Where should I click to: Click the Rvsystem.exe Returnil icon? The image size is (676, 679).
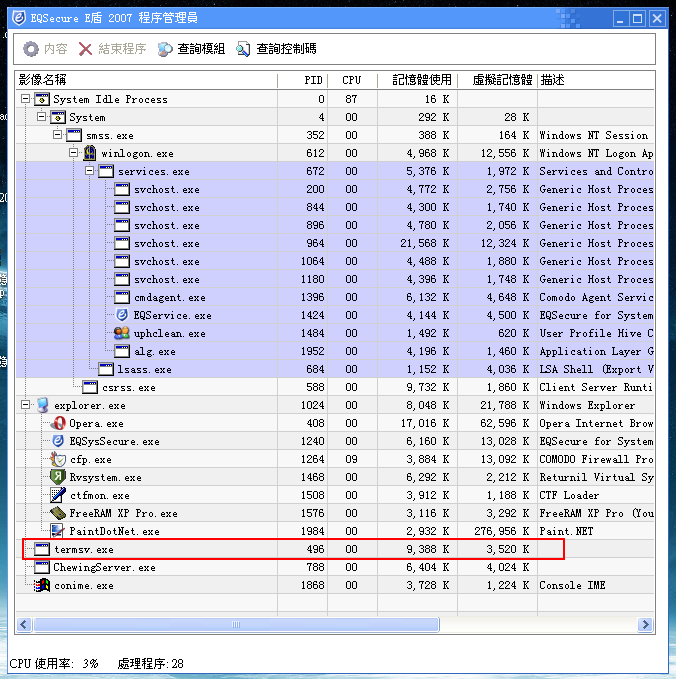(x=58, y=477)
